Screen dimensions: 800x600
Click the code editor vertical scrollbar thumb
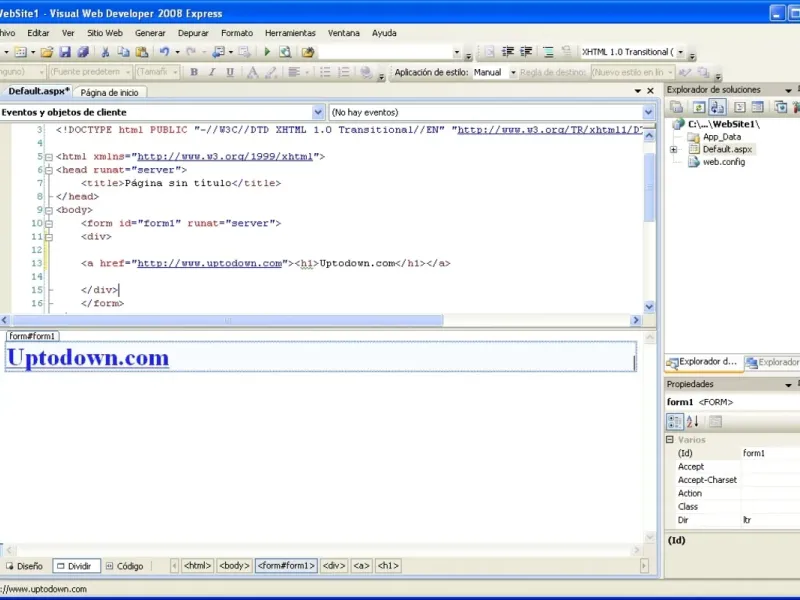[x=649, y=187]
